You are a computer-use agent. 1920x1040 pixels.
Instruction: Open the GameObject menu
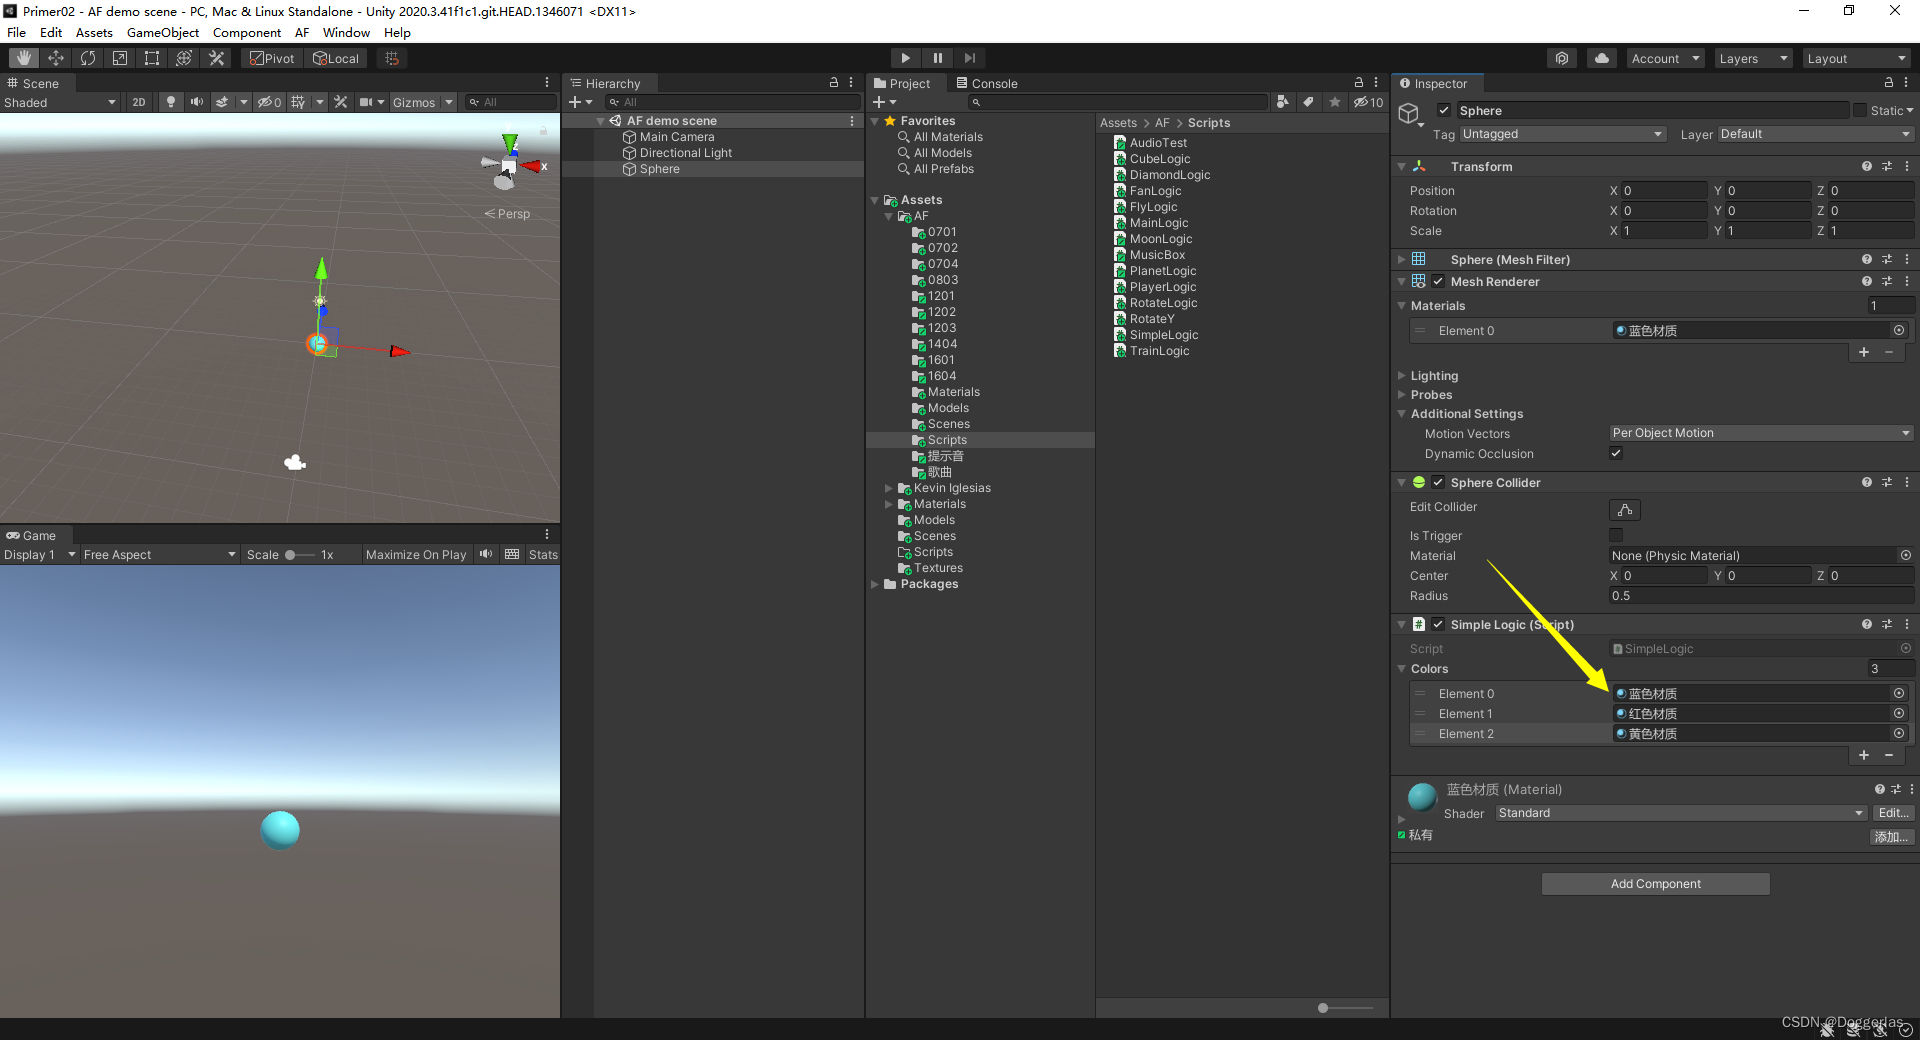[163, 32]
